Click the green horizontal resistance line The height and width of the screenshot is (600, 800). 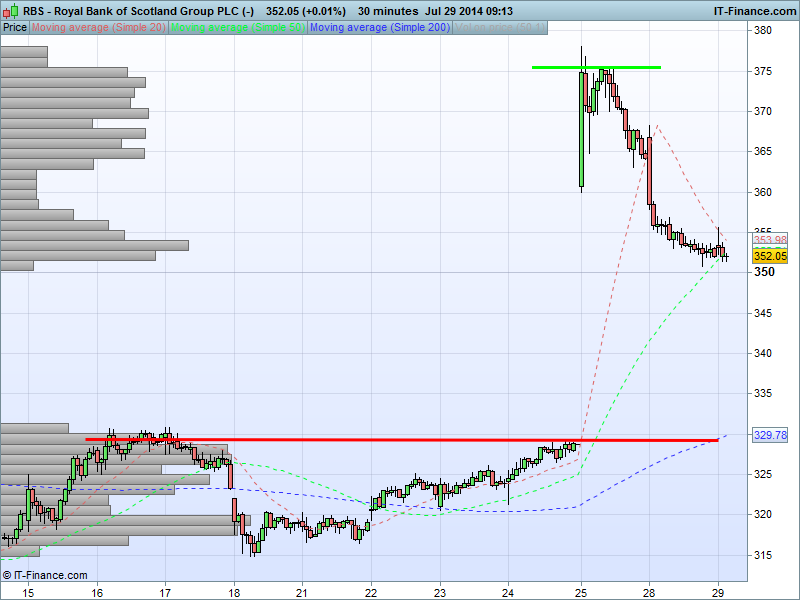(x=596, y=67)
